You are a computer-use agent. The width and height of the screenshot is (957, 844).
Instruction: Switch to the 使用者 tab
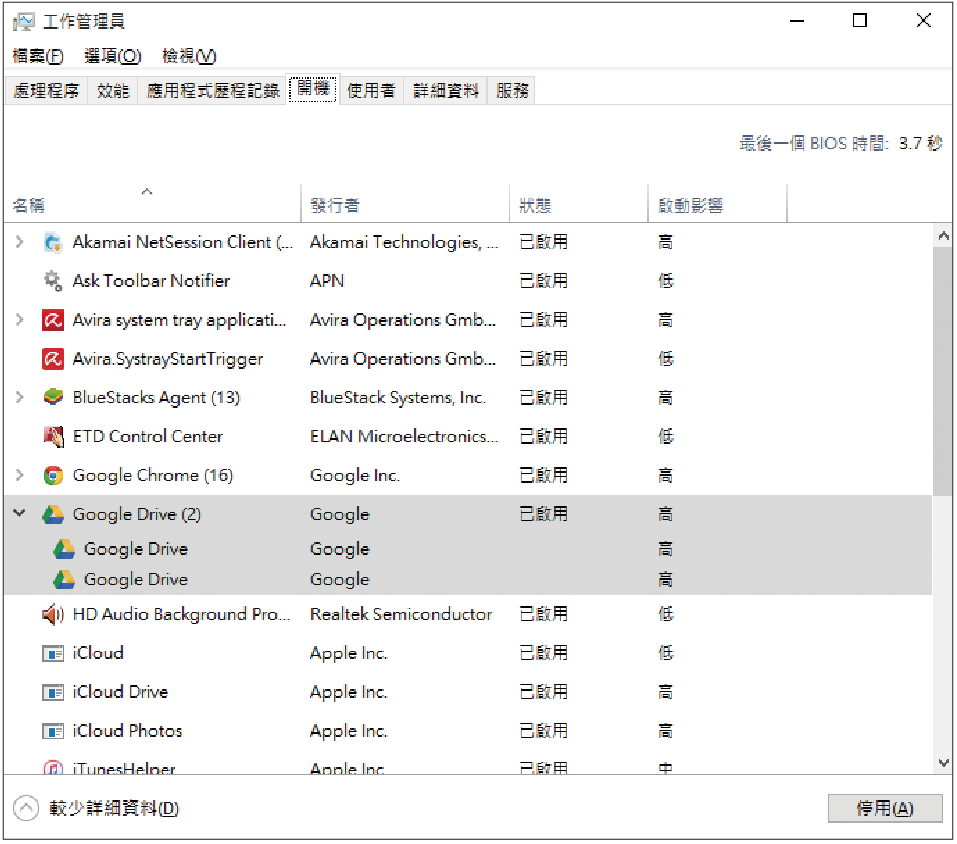(371, 91)
